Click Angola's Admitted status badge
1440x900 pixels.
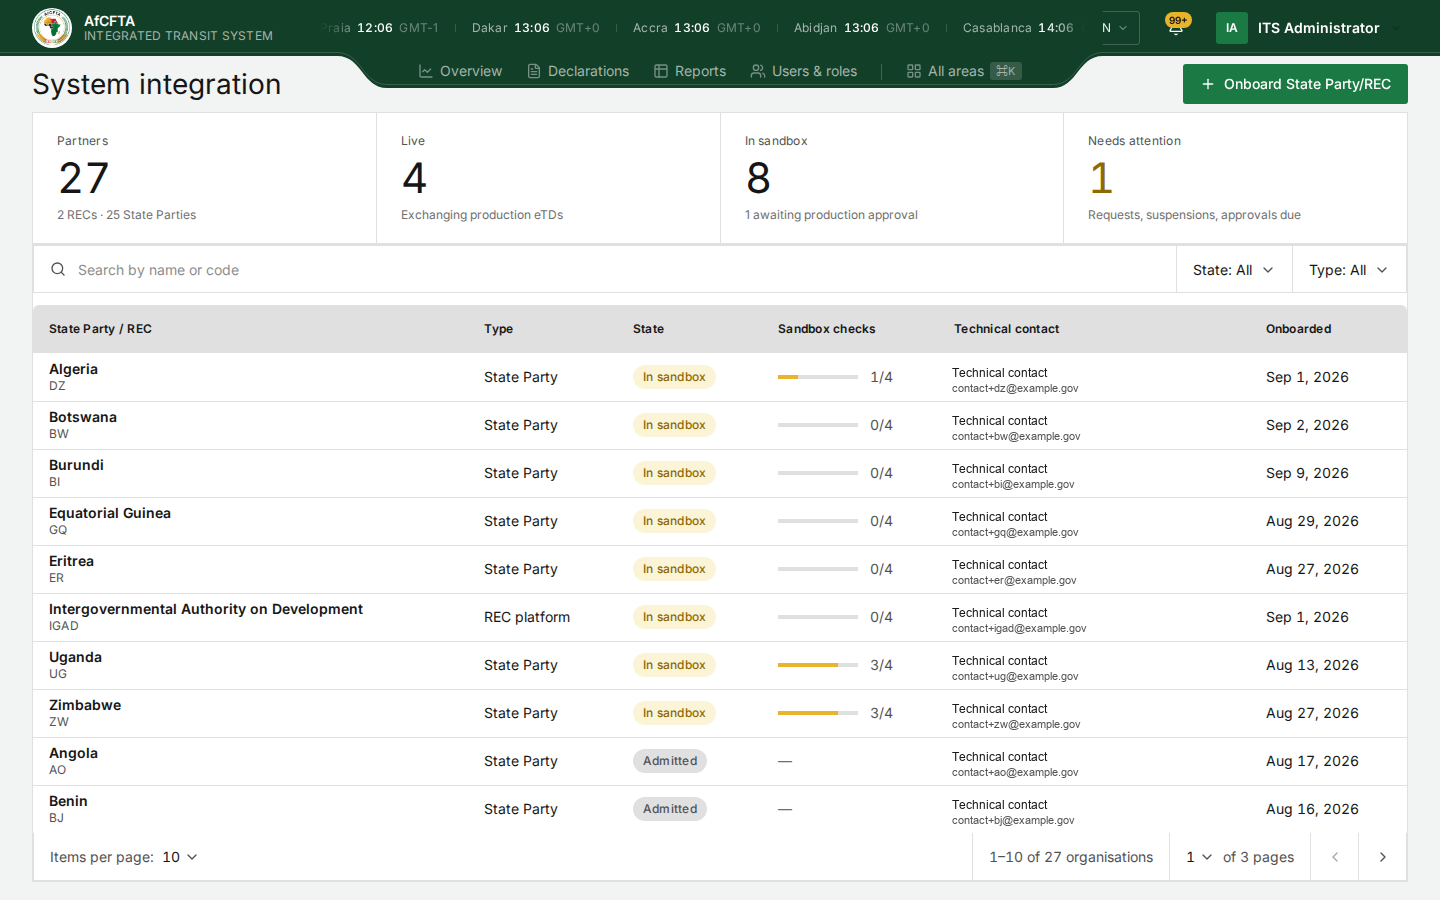tap(670, 761)
